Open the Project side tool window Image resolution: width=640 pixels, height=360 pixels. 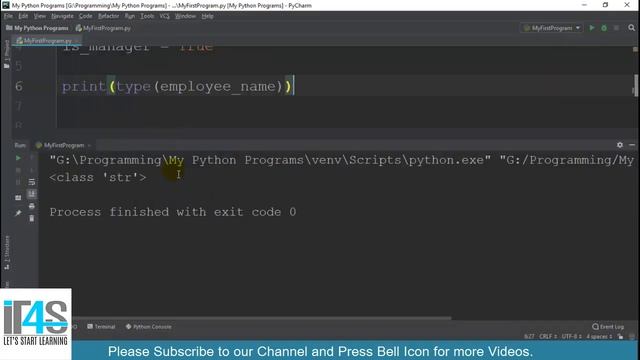(6, 53)
